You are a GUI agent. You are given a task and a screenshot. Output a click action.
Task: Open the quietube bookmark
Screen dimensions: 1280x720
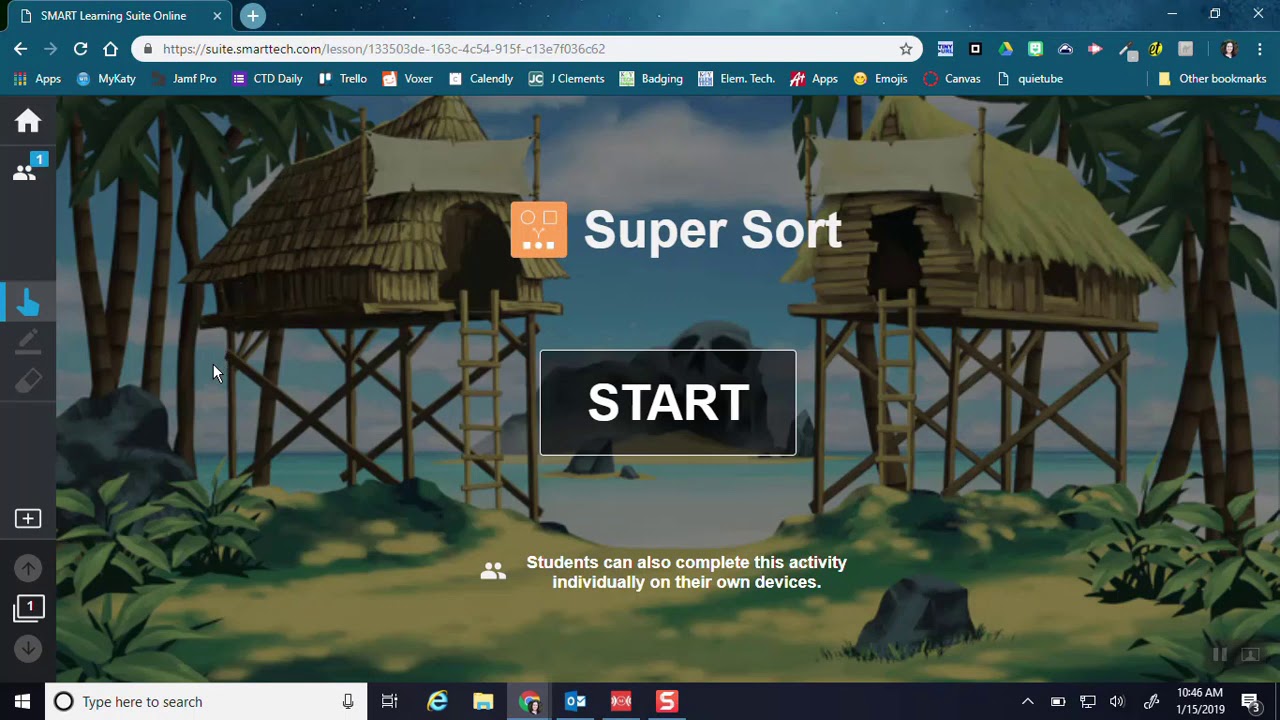click(1030, 79)
